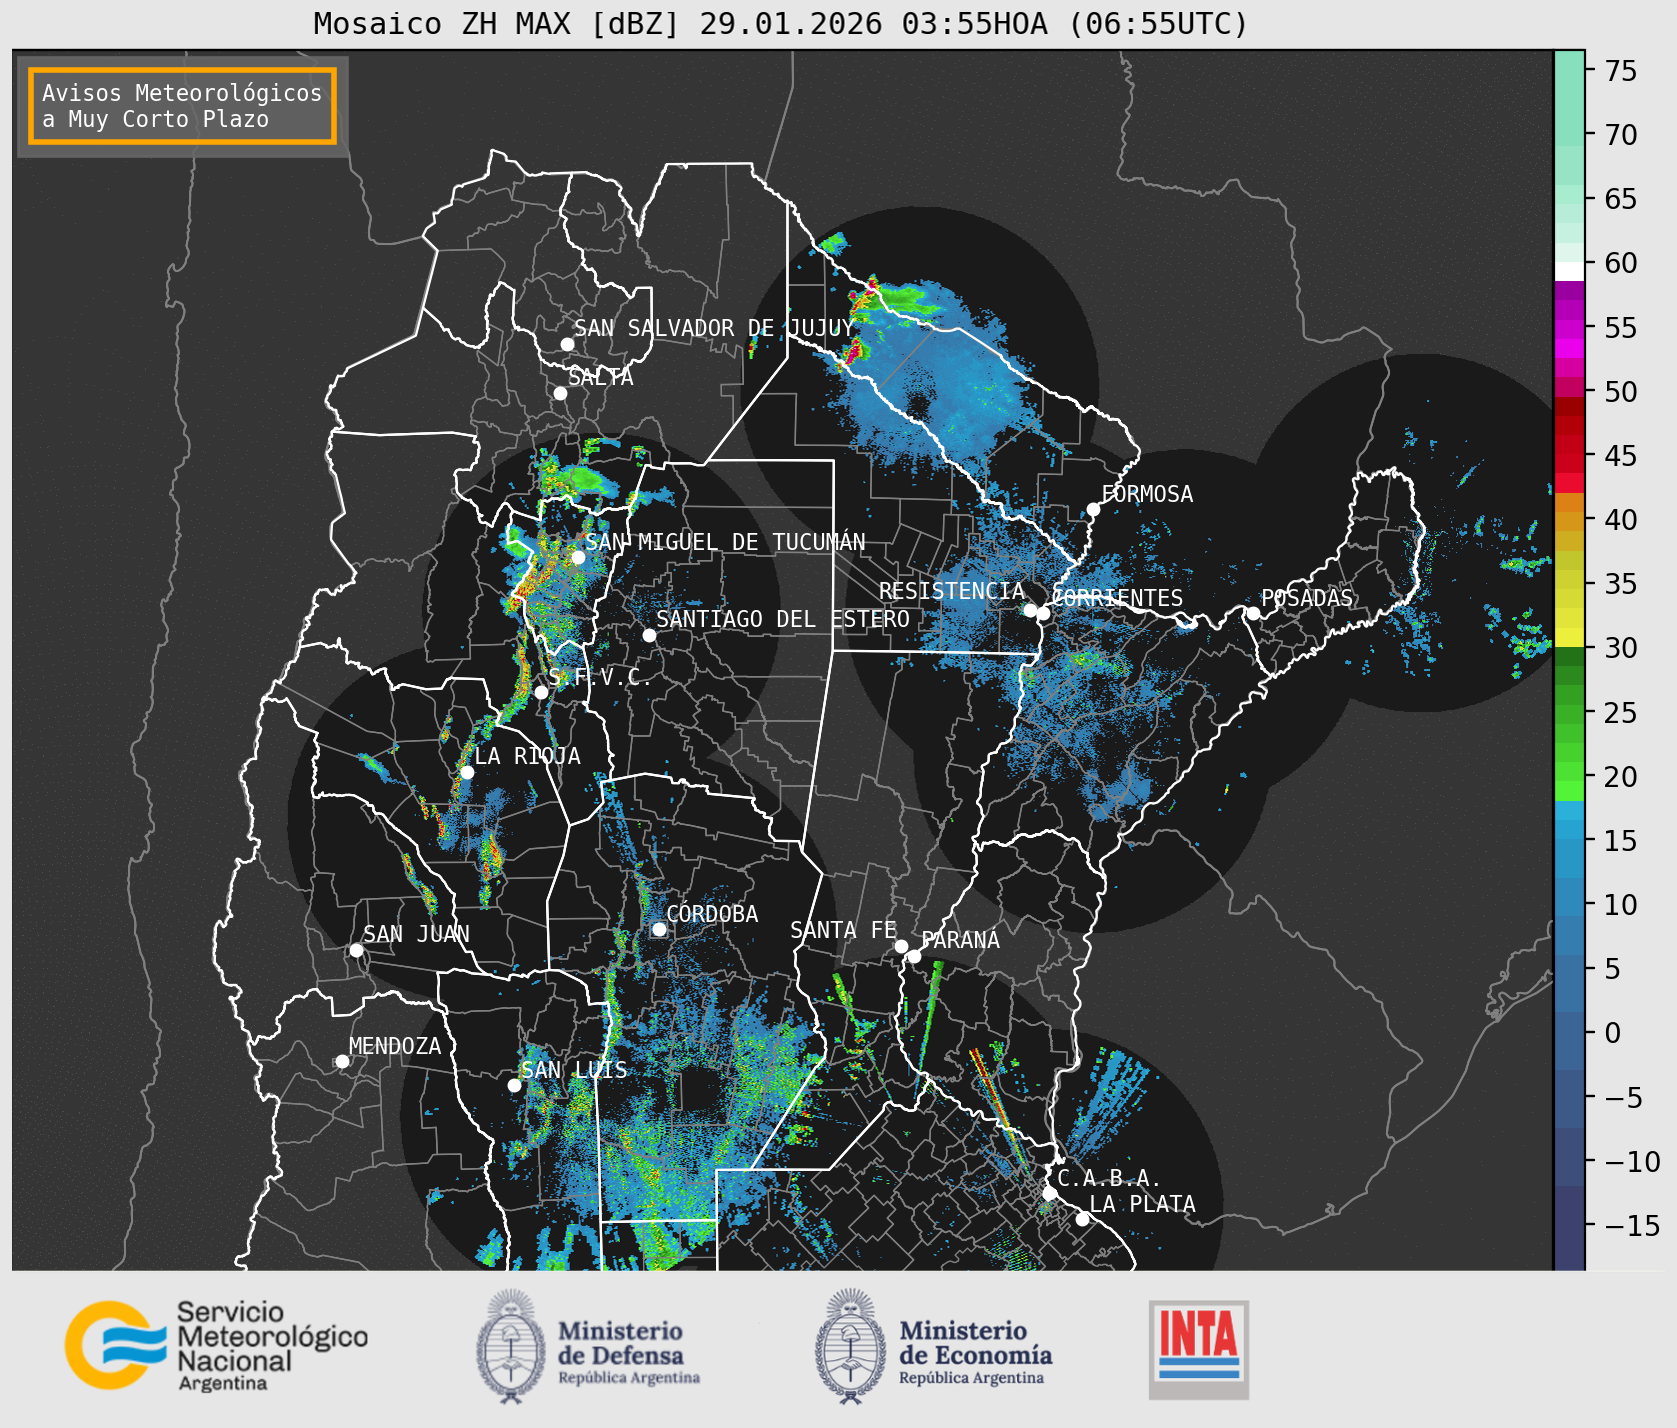1677x1428 pixels.
Task: Click the San Luis city marker dot
Action: pos(514,1085)
